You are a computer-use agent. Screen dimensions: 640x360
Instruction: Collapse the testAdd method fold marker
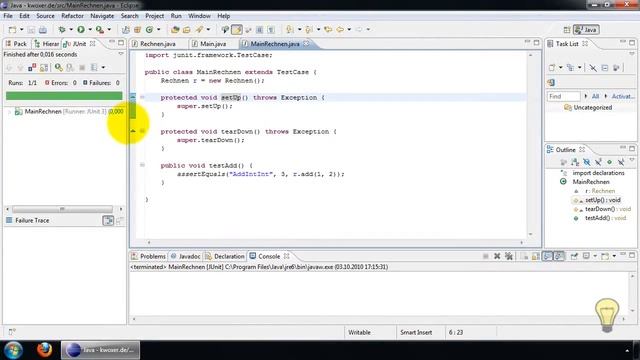[x=142, y=165]
